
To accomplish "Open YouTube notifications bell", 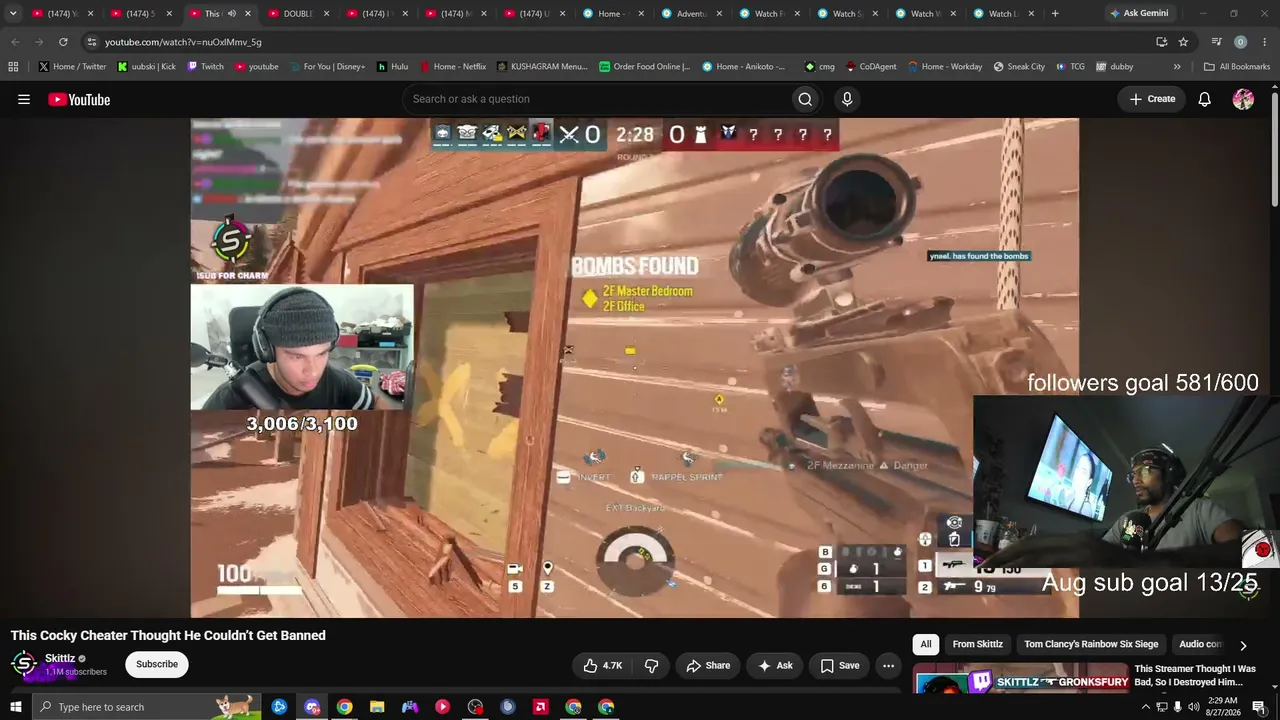I will pos(1205,99).
